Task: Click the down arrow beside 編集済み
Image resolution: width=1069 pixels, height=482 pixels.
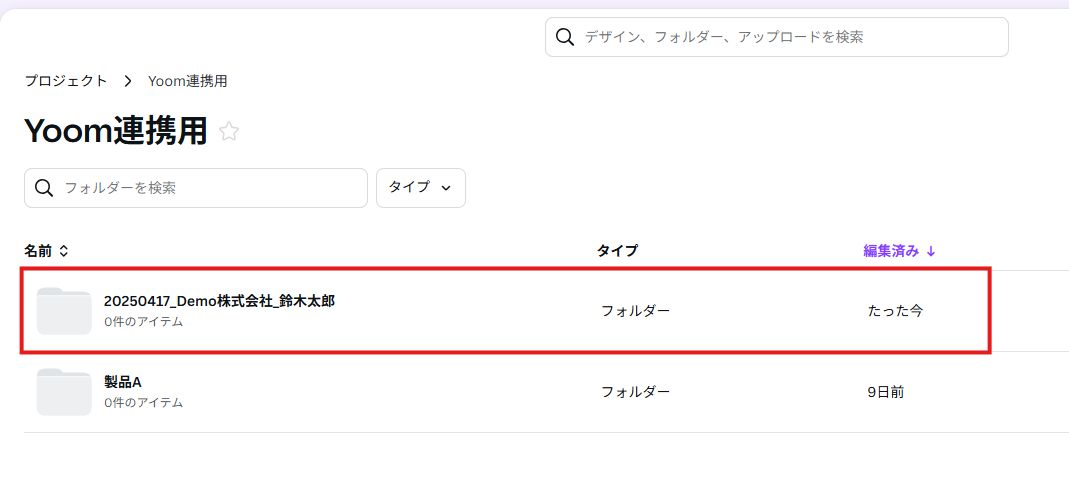Action: tap(931, 251)
